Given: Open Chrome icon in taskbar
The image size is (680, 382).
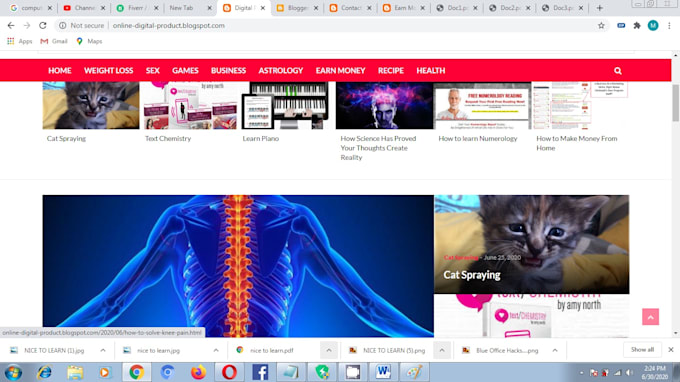Looking at the screenshot, I should coord(136,372).
